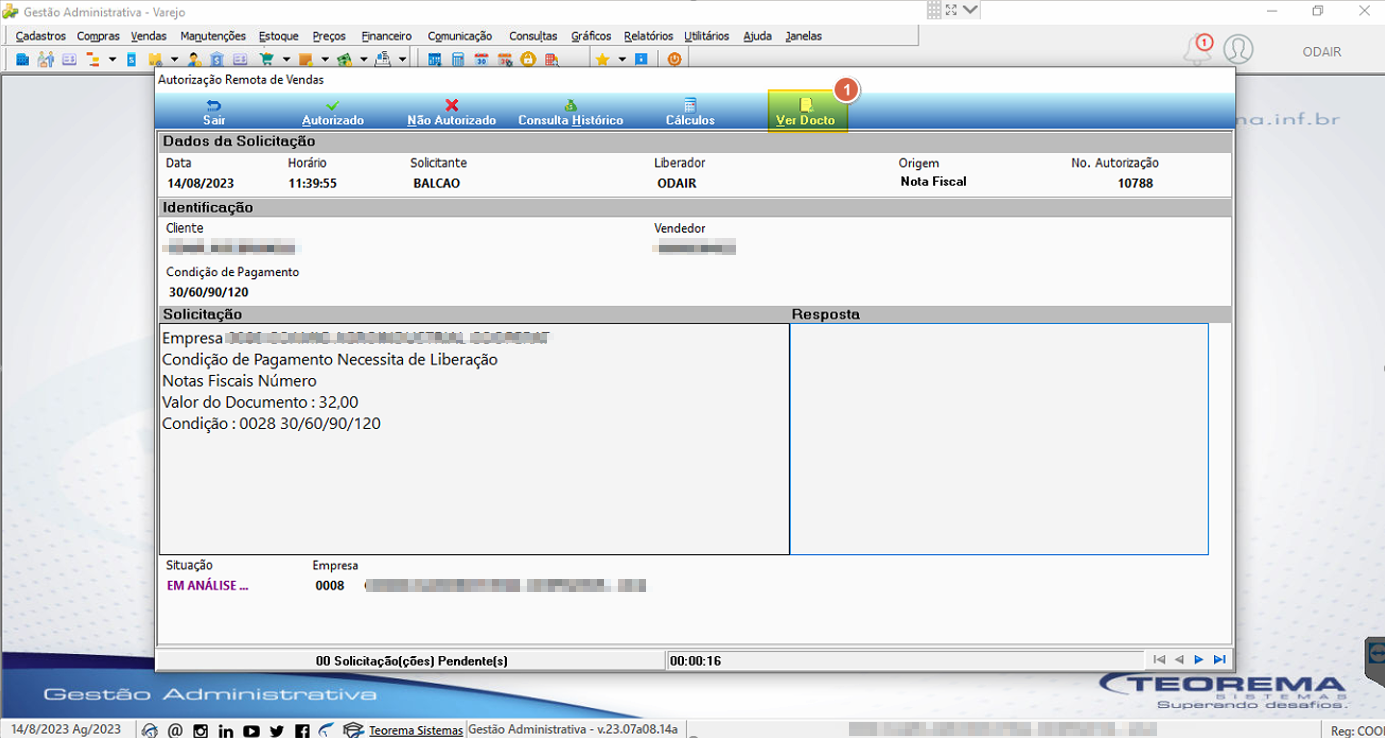This screenshot has height=738, width=1385.
Task: Expand the dropdown arrow beside the cash register icon
Action: (402, 59)
